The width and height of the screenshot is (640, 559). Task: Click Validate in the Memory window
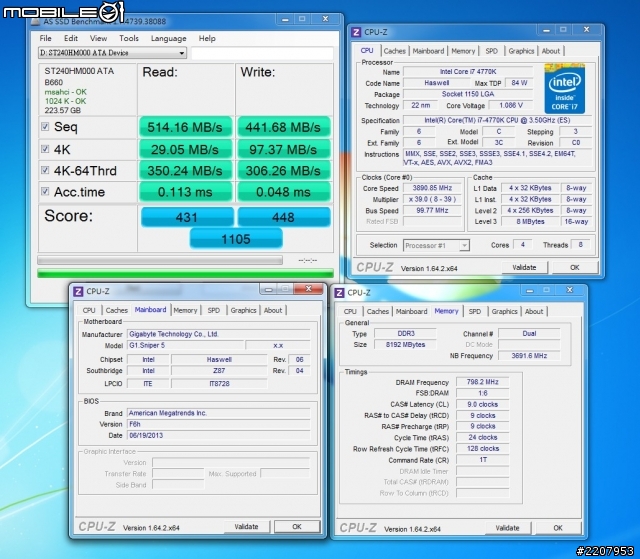click(507, 528)
